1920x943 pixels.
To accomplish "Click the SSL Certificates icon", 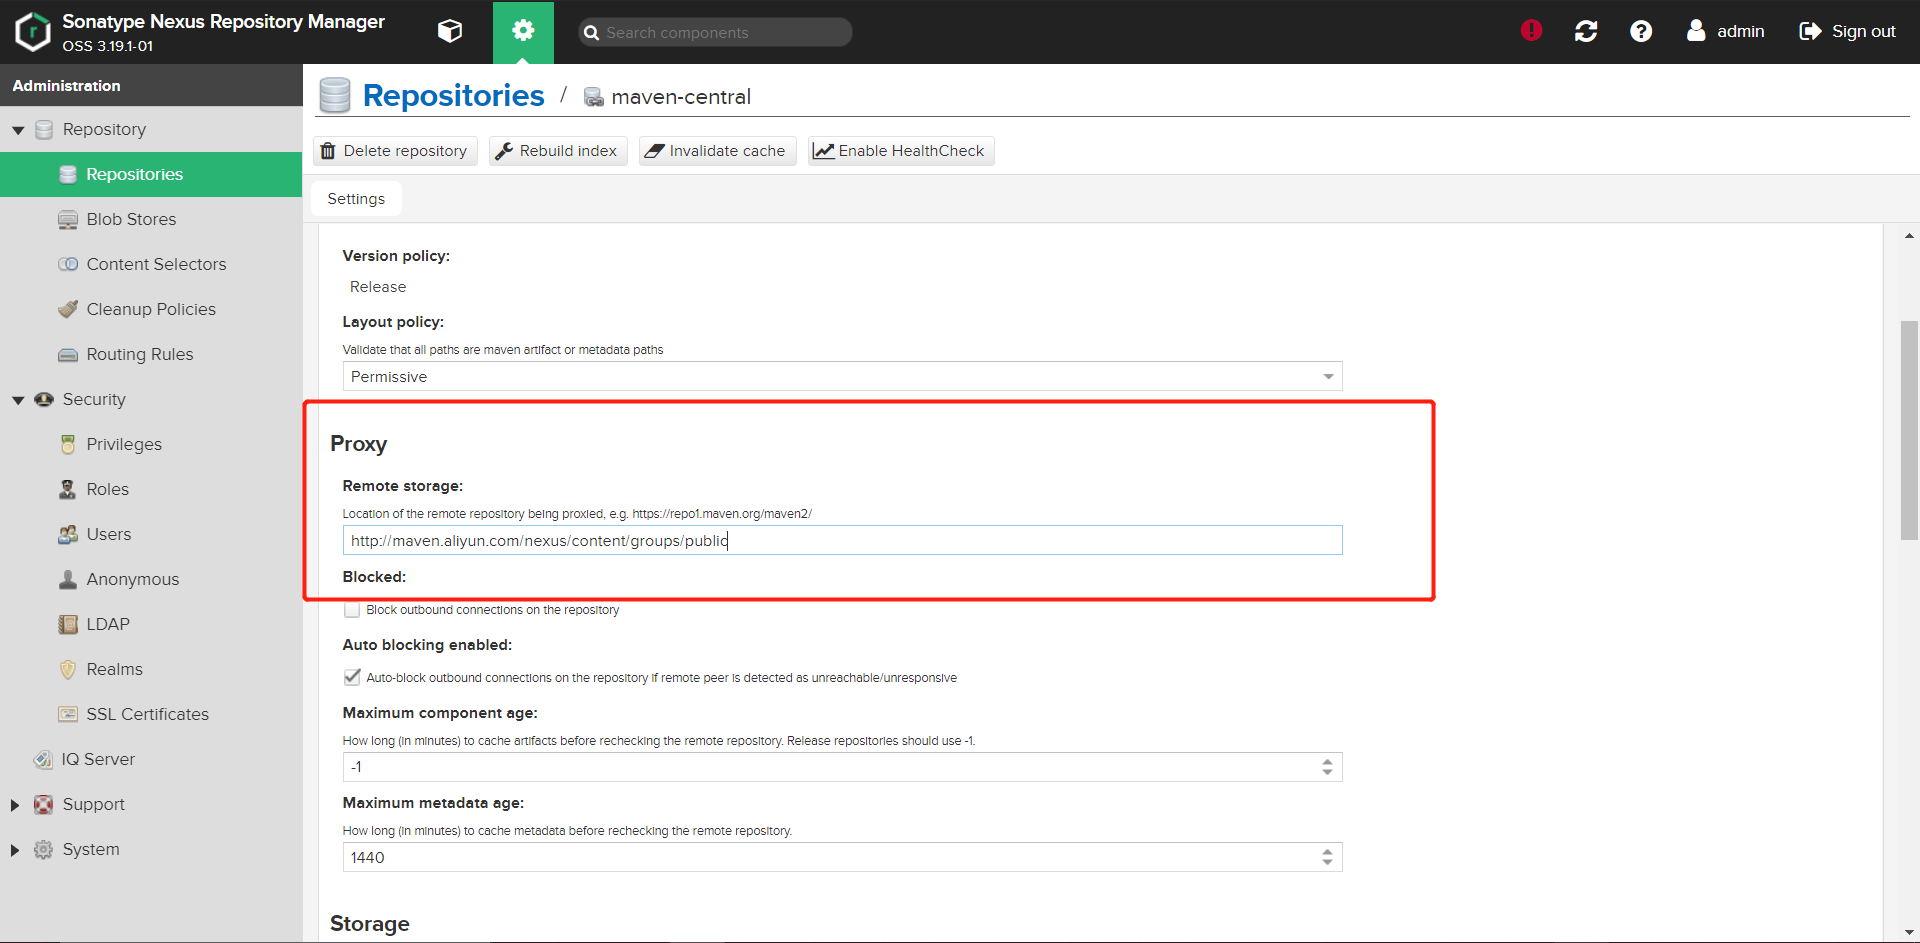I will (68, 714).
